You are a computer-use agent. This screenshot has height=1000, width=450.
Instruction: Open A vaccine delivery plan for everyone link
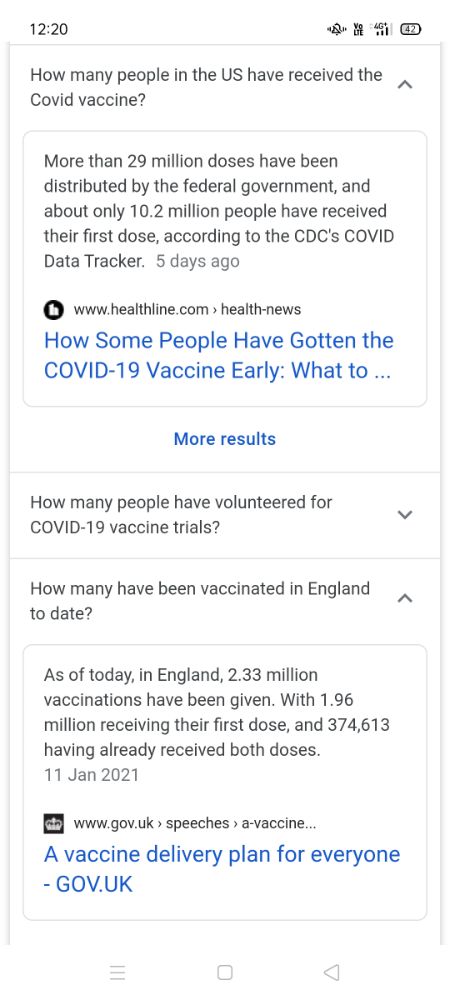222,869
